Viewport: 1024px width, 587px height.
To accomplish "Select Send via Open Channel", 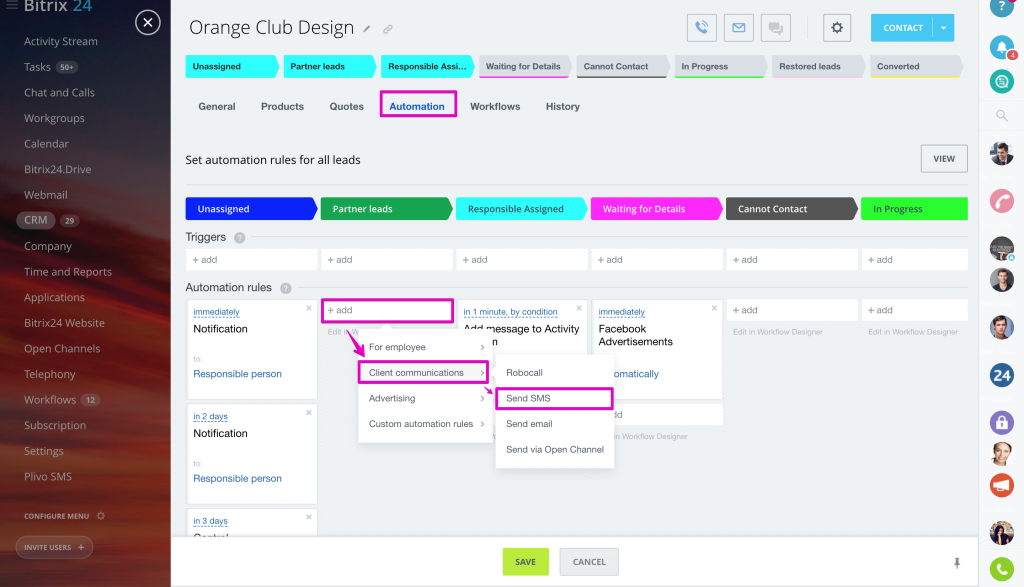I will 554,449.
